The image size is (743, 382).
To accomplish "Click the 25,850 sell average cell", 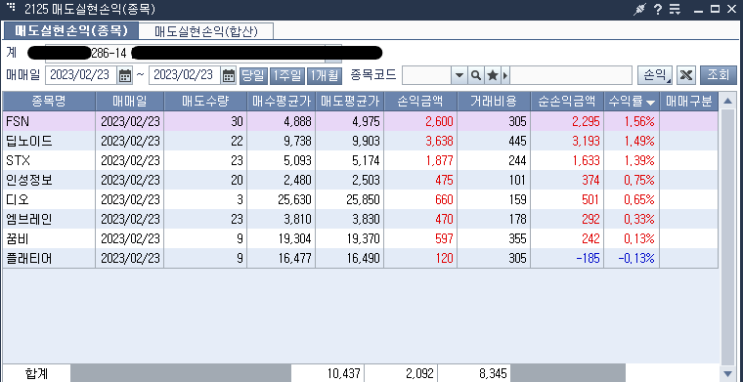I will [x=350, y=199].
